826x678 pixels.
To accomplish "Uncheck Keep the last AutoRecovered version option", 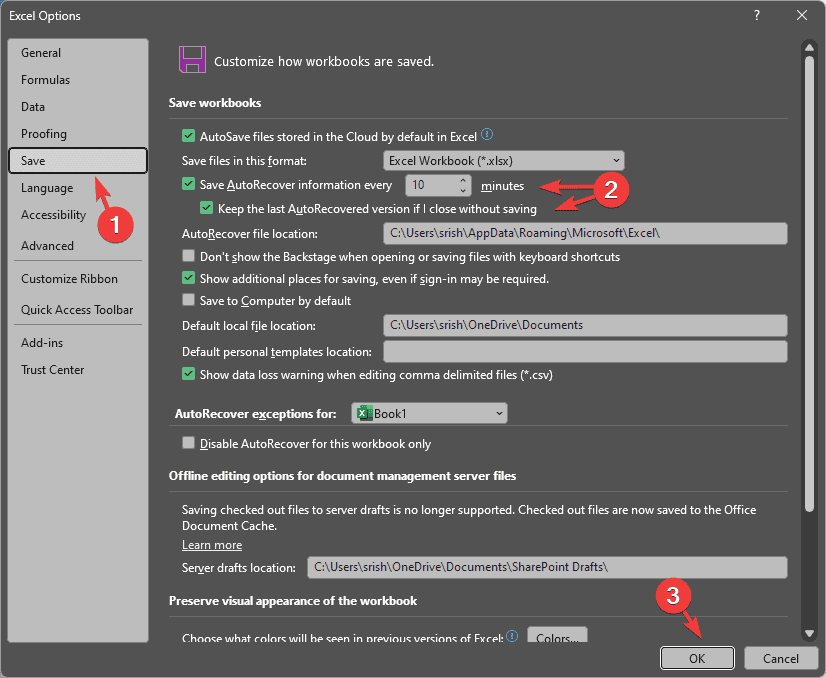I will 206,206.
